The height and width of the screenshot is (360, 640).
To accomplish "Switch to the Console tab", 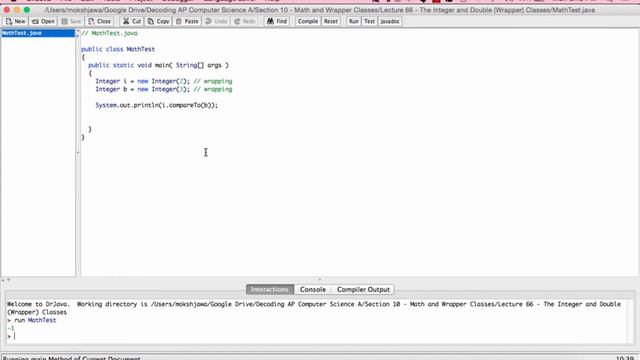I will pyautogui.click(x=313, y=289).
